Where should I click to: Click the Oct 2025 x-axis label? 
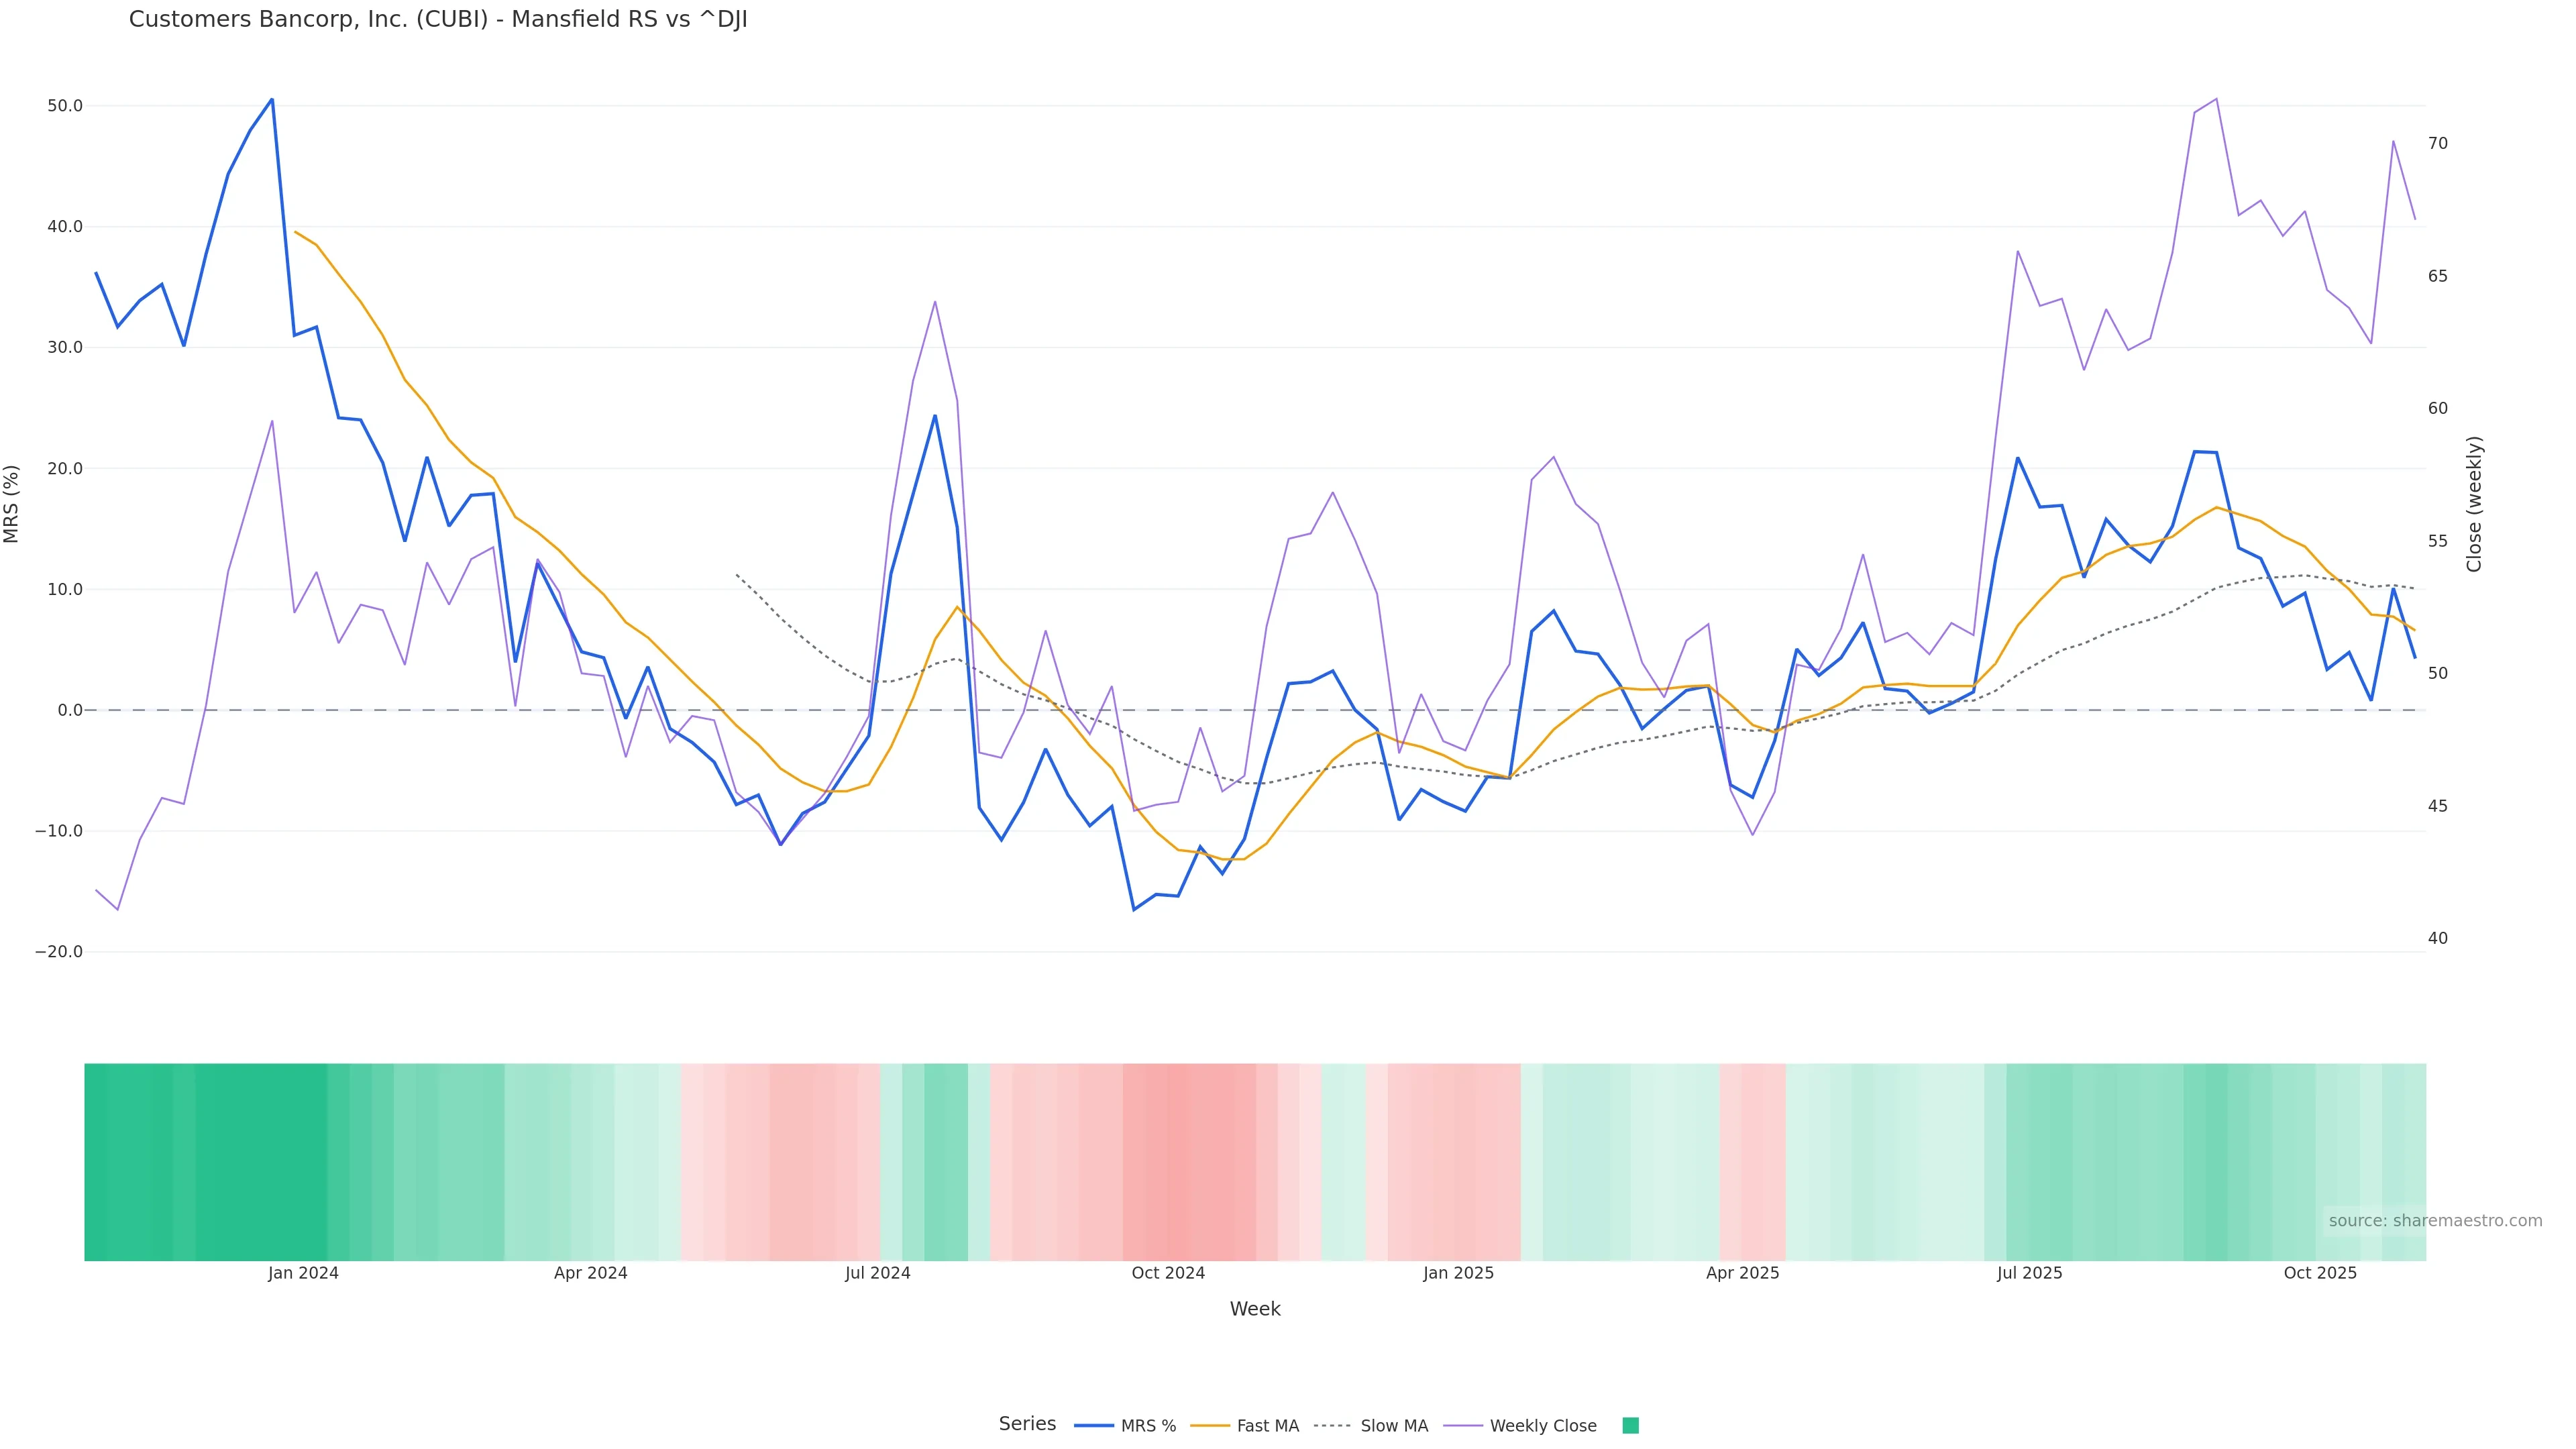point(2319,1273)
